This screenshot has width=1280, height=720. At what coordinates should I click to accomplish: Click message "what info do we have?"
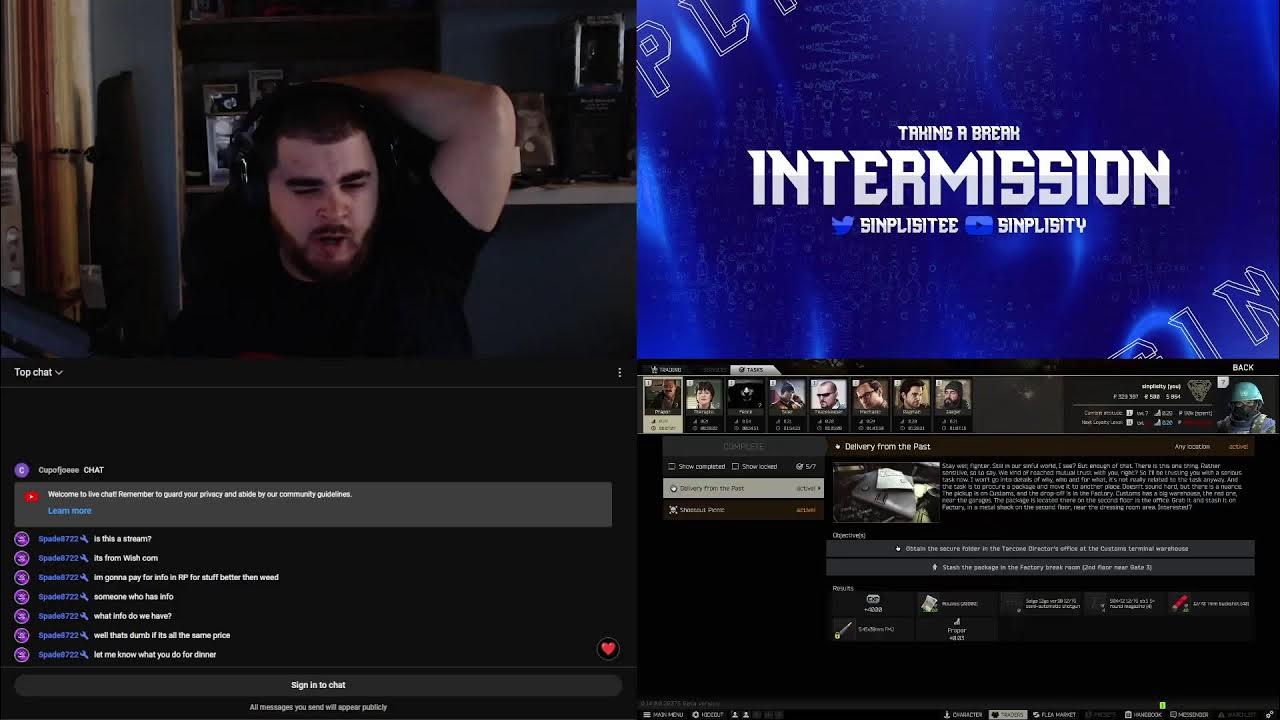(132, 616)
